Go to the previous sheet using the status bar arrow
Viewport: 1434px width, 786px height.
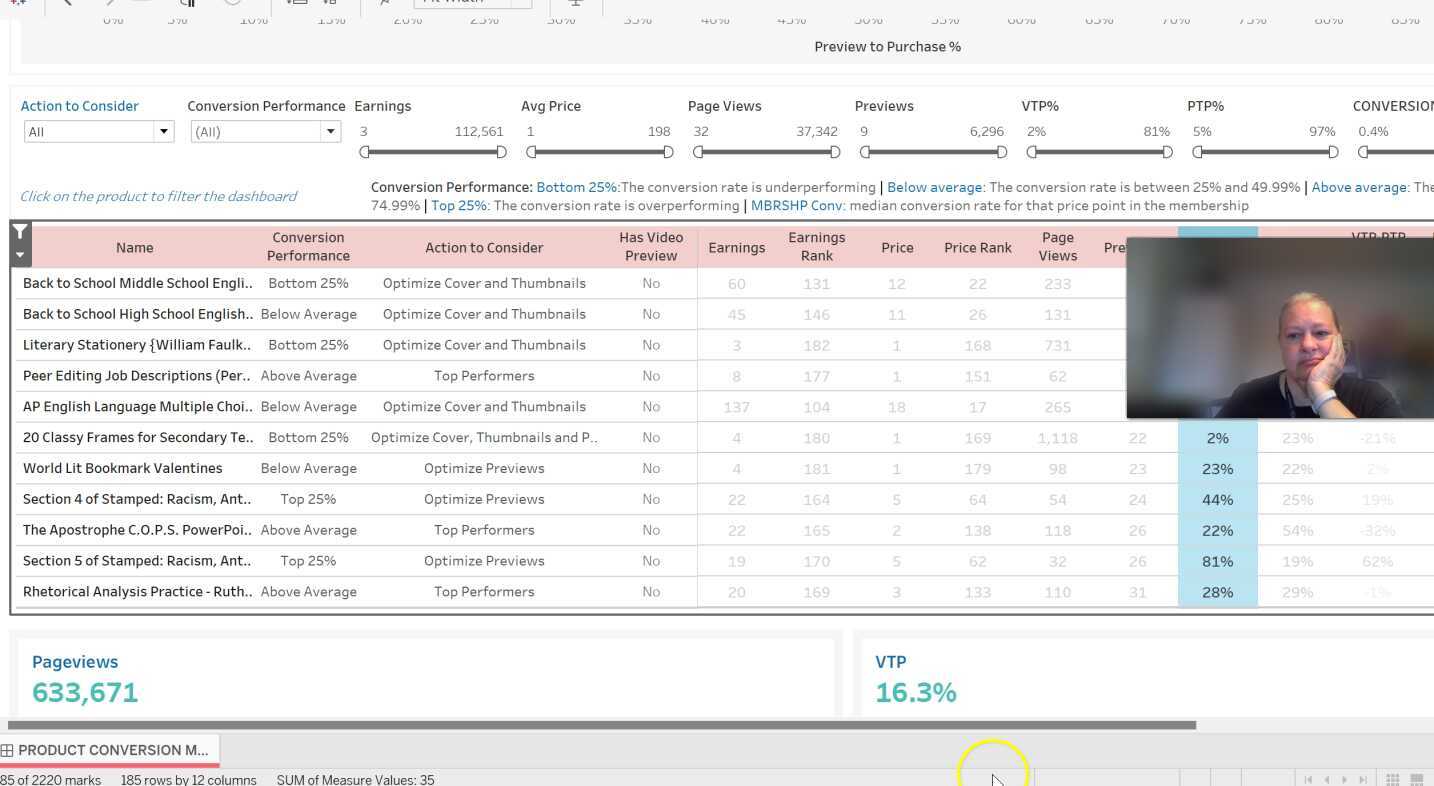click(1326, 779)
